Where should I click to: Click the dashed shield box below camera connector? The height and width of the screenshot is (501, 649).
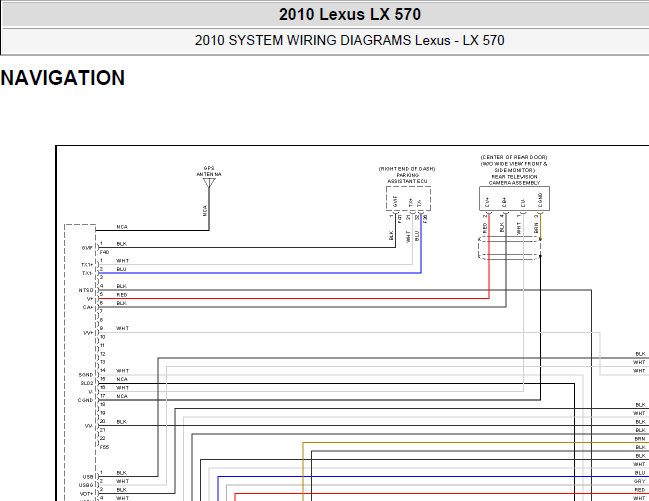tap(510, 248)
